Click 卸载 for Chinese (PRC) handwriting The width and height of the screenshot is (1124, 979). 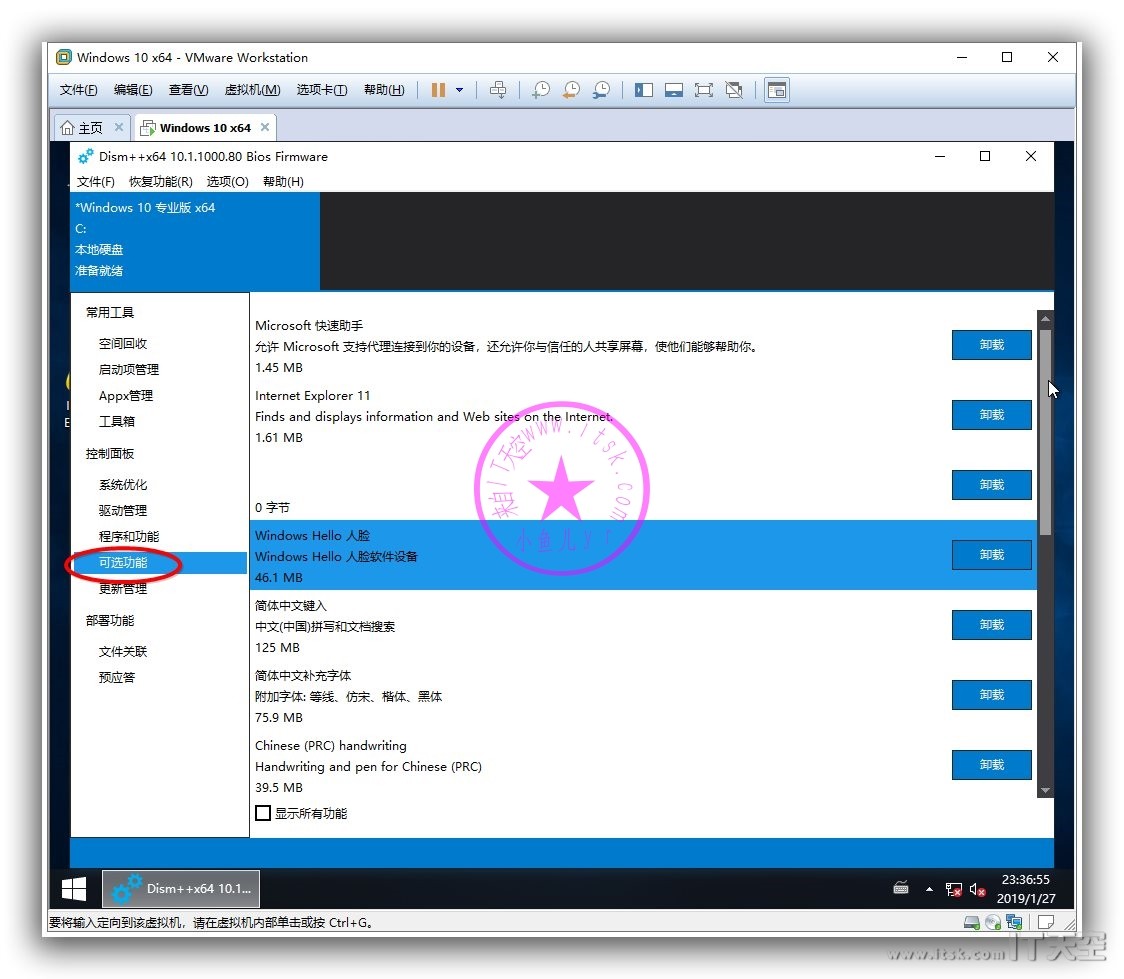991,765
